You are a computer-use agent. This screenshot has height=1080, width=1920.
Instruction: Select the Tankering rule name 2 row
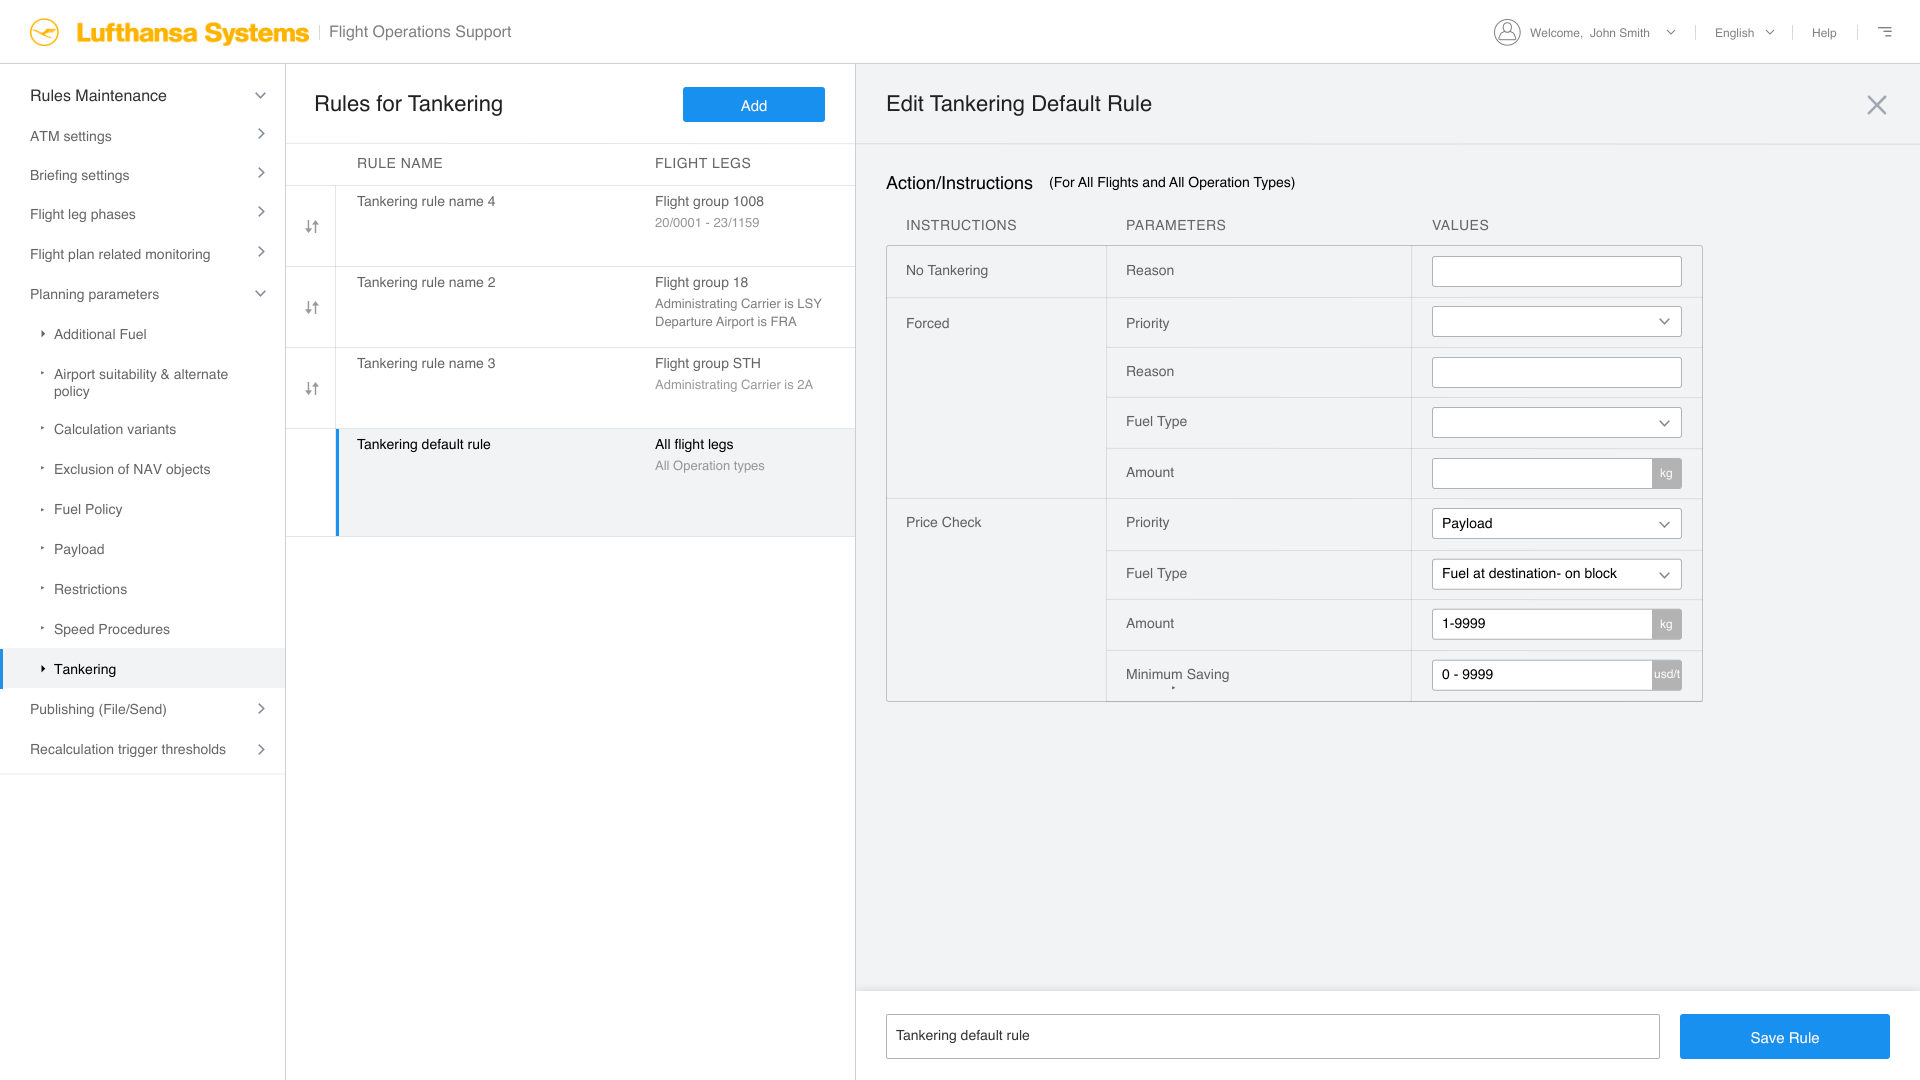[x=570, y=307]
